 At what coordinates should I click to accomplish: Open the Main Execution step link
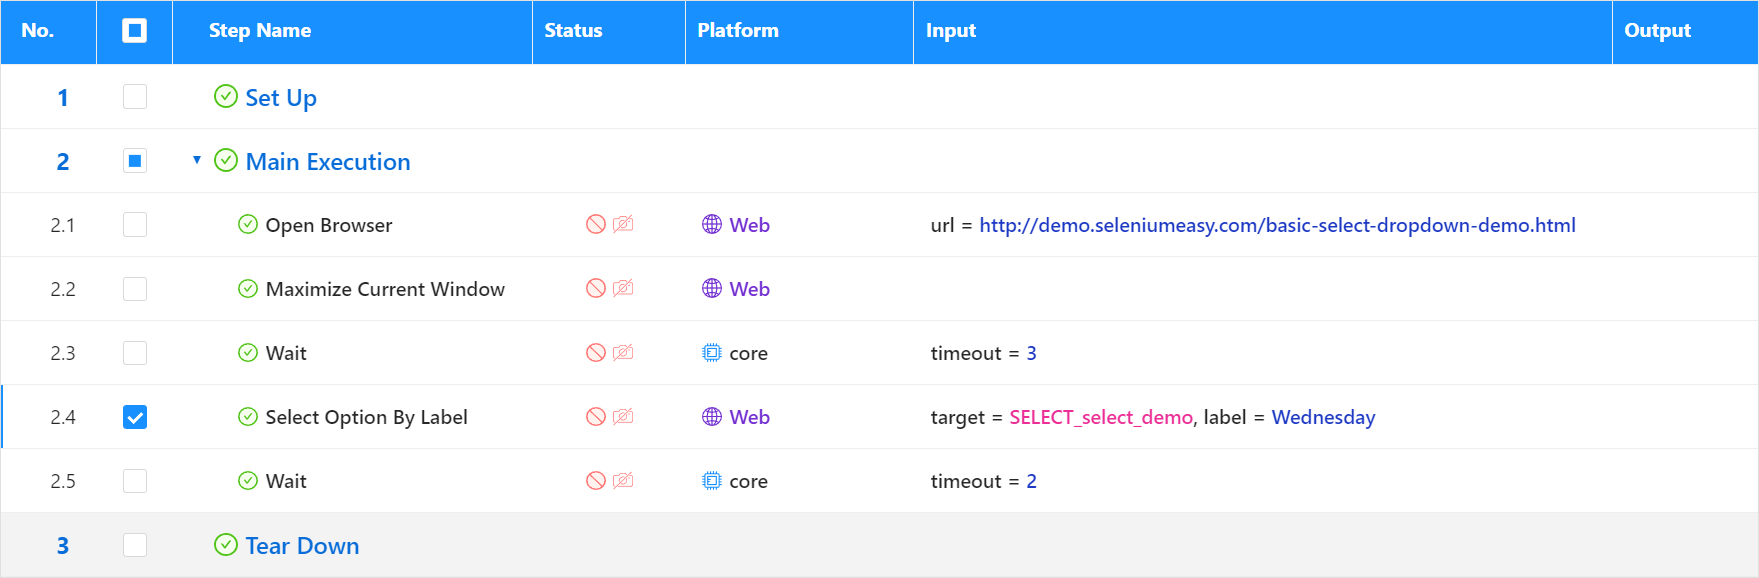[328, 161]
